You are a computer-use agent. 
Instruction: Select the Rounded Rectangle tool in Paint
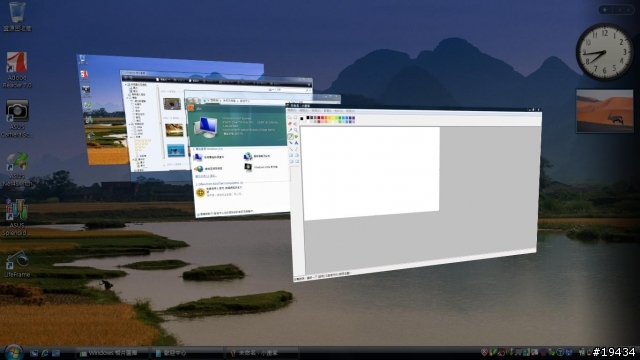pyautogui.click(x=296, y=161)
